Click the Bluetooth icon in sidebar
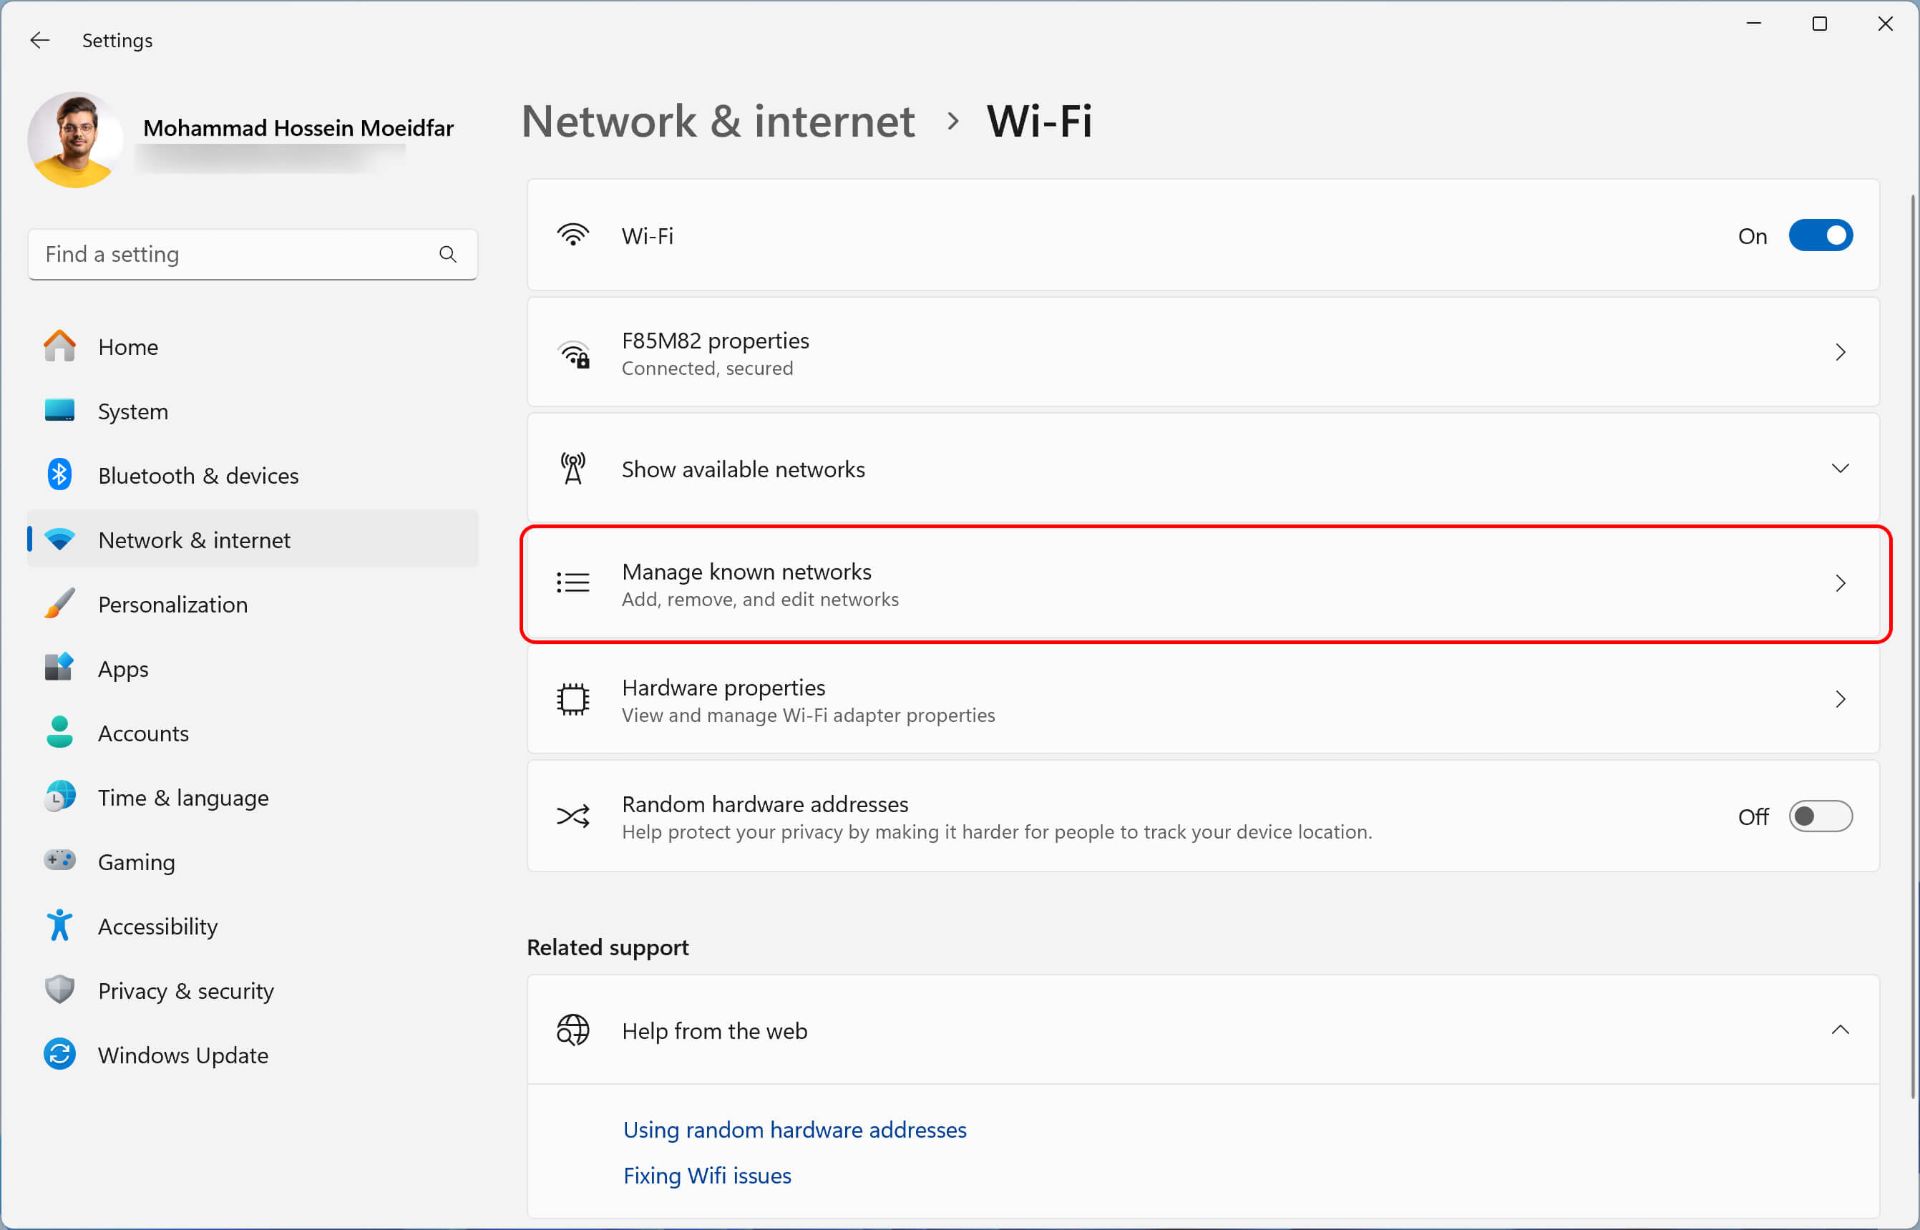Image resolution: width=1920 pixels, height=1230 pixels. coord(60,474)
